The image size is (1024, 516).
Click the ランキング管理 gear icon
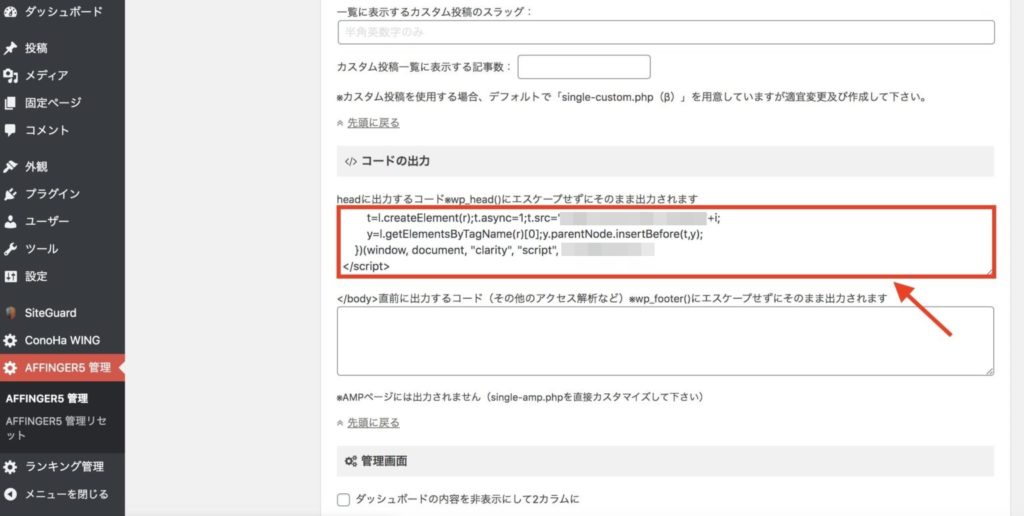click(9, 467)
